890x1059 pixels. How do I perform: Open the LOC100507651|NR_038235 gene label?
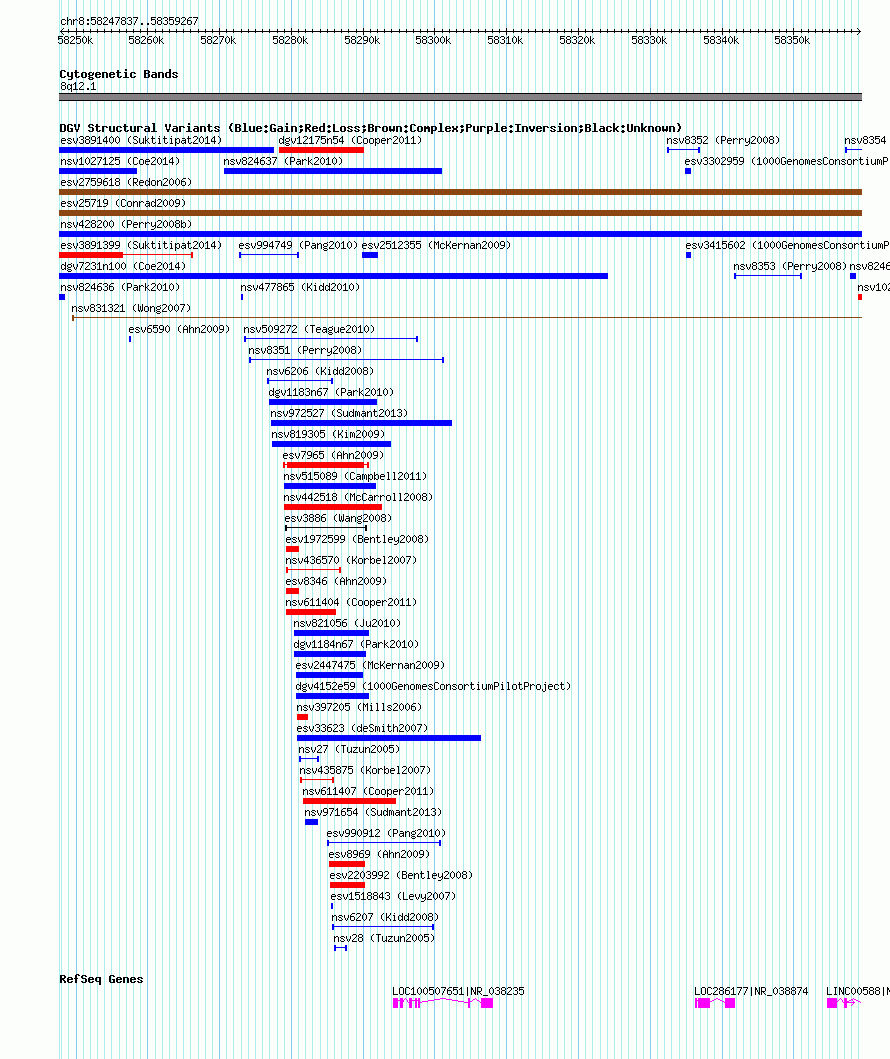[x=459, y=991]
